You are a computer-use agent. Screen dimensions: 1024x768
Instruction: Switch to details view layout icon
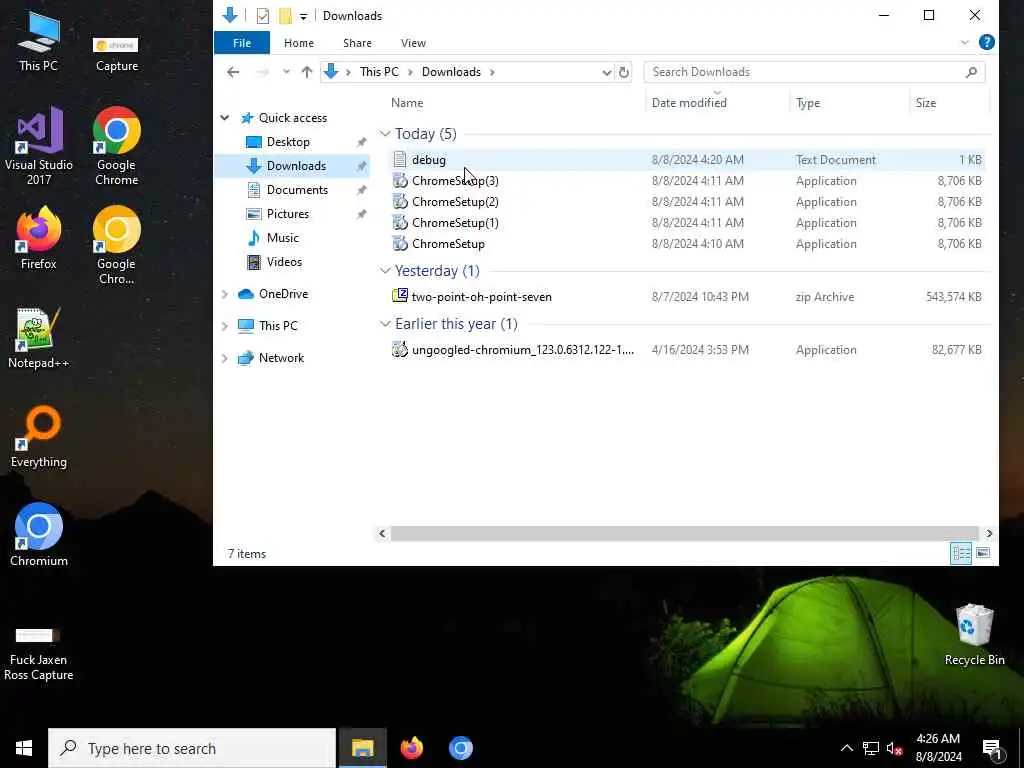point(961,553)
